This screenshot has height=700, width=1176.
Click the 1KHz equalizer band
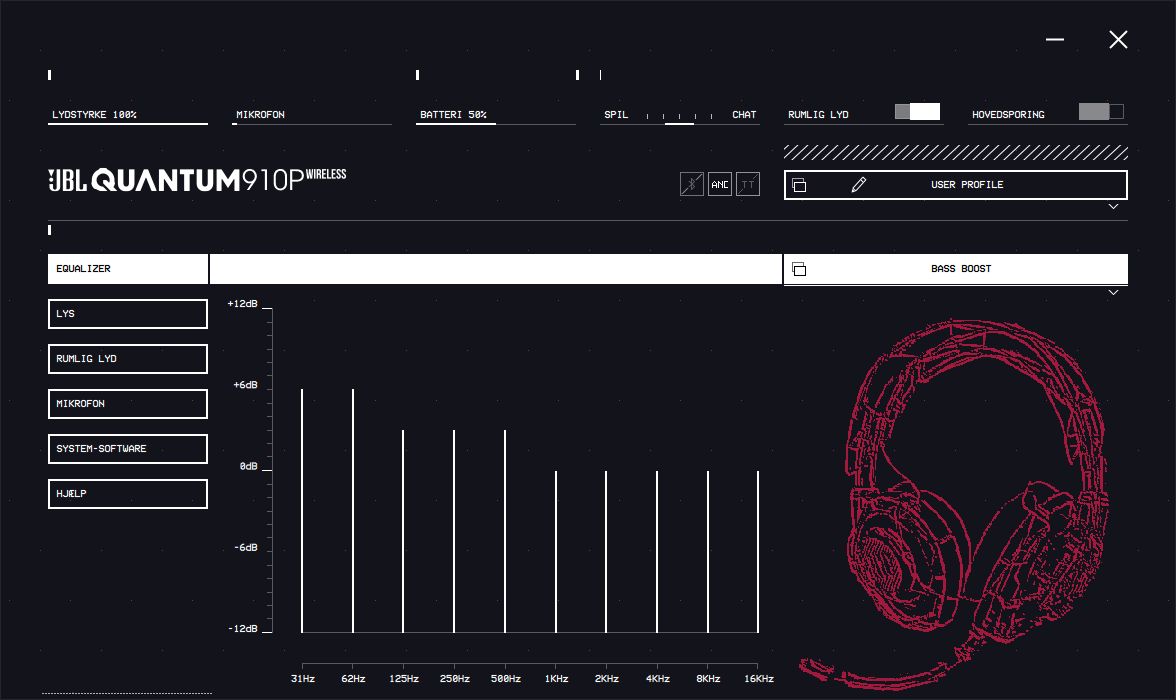click(556, 551)
